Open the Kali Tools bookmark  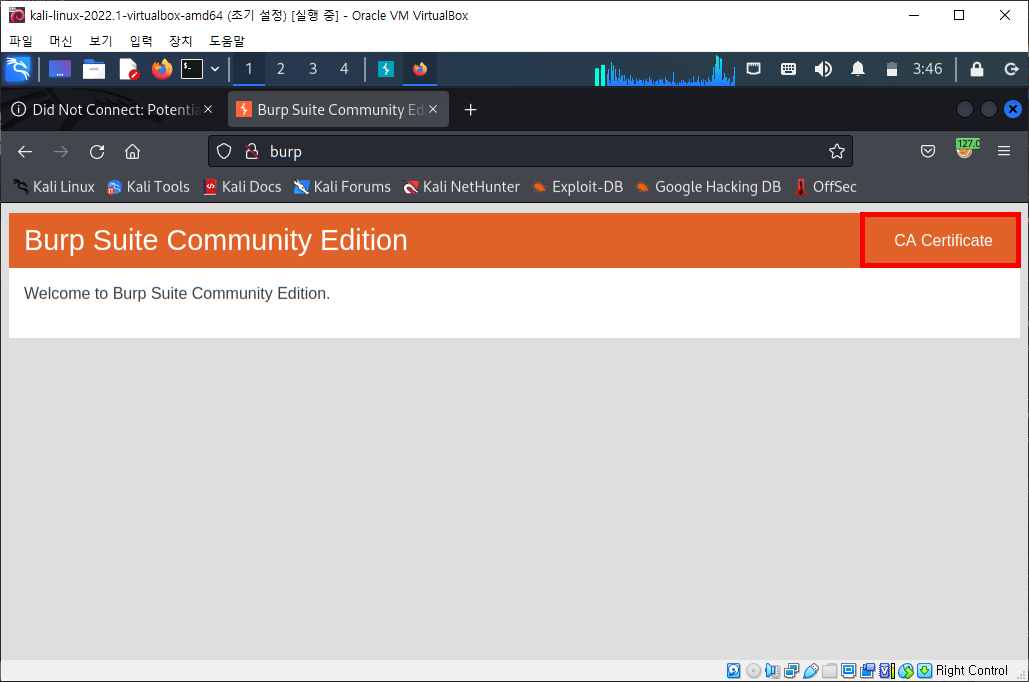click(149, 187)
